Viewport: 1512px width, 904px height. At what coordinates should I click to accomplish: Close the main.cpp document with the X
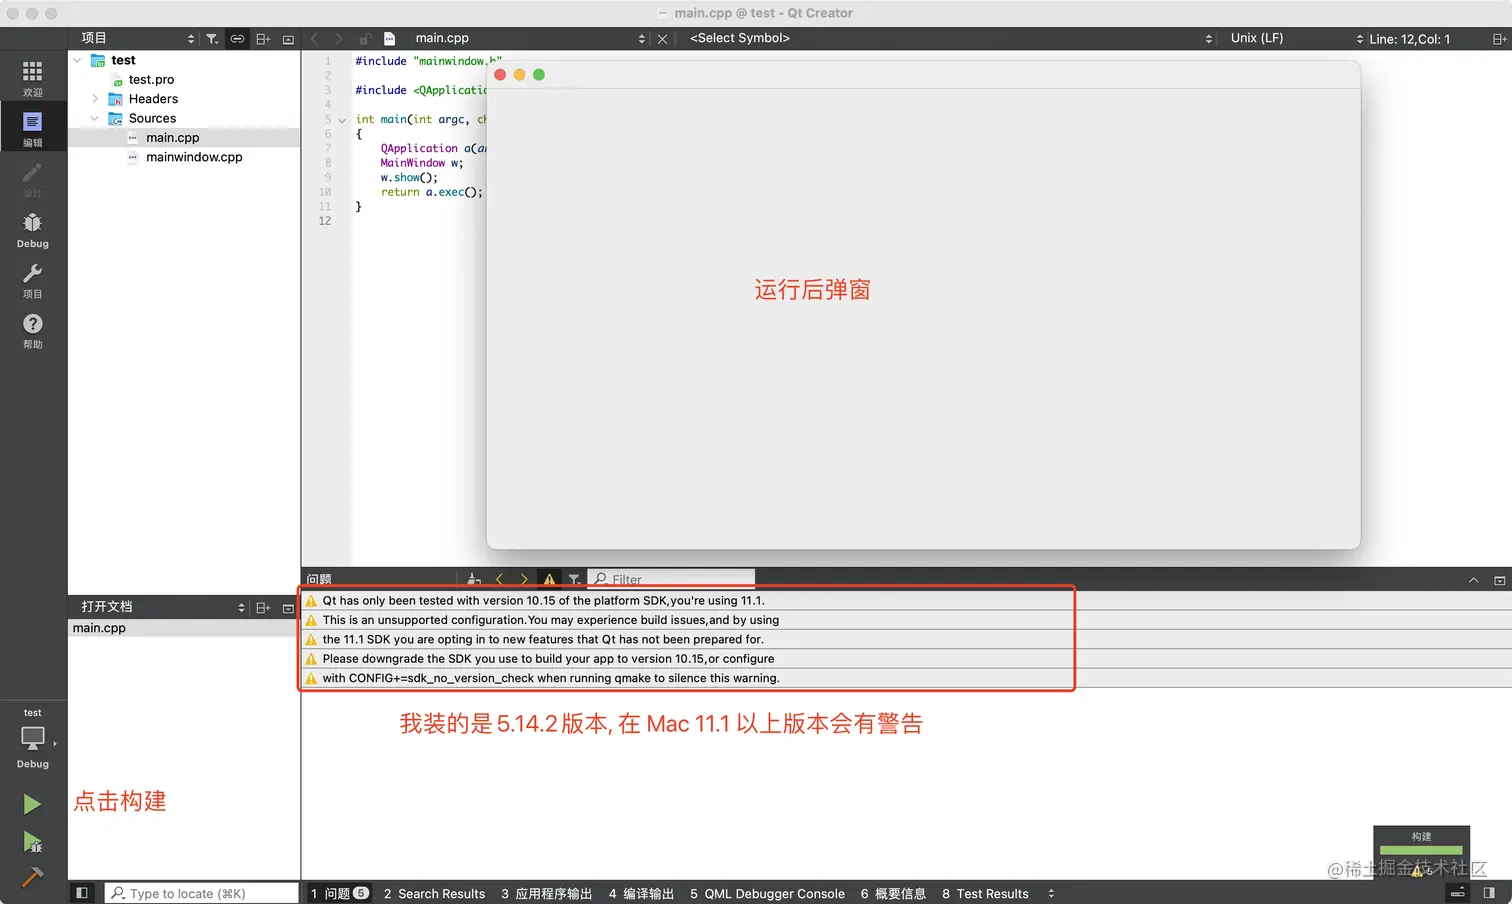click(662, 39)
